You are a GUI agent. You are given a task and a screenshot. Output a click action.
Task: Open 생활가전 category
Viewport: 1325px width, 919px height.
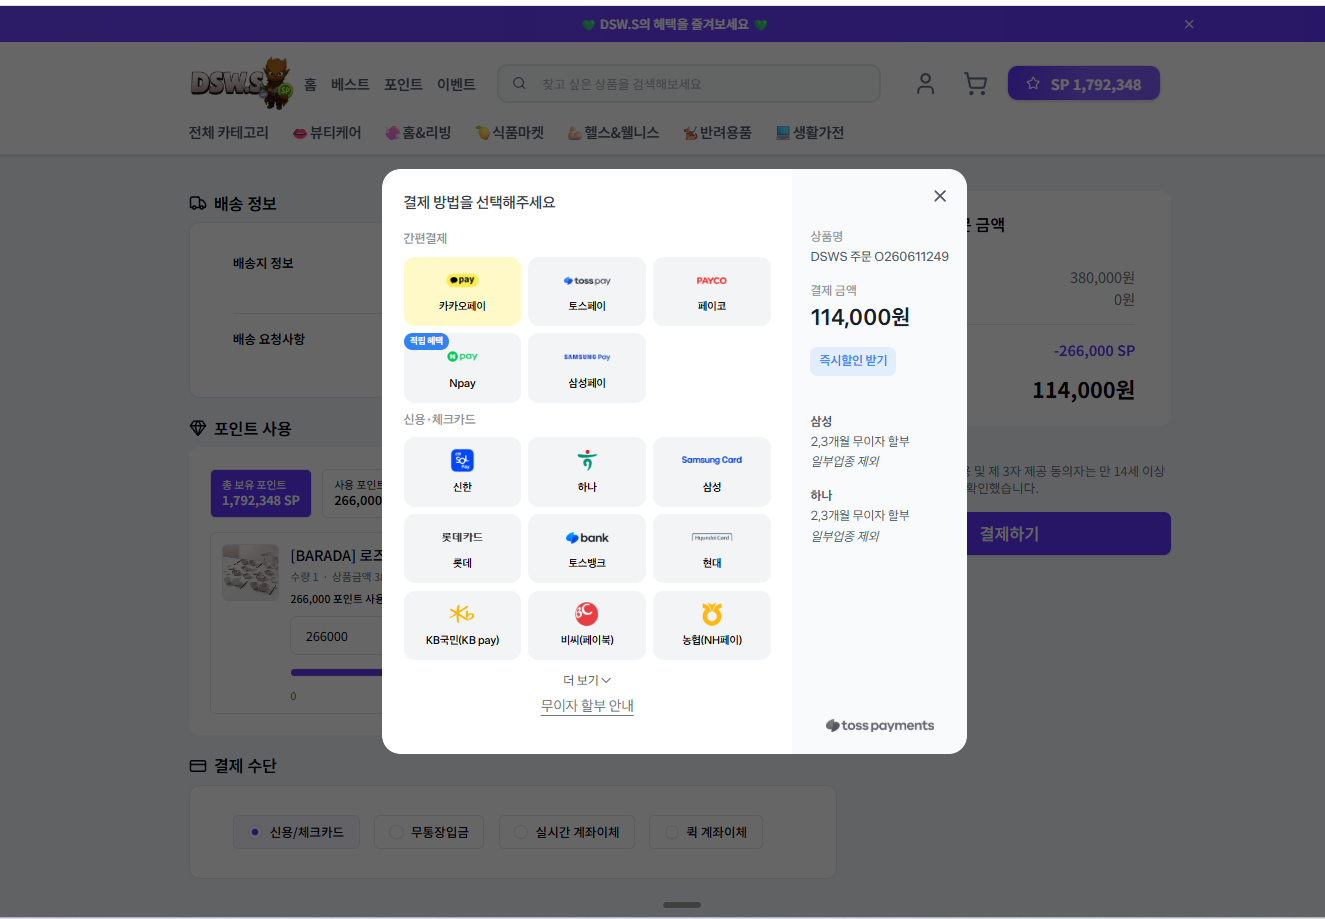810,132
